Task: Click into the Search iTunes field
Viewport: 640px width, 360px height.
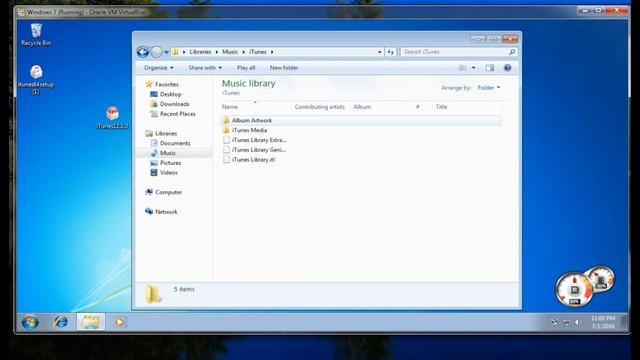Action: (x=455, y=52)
